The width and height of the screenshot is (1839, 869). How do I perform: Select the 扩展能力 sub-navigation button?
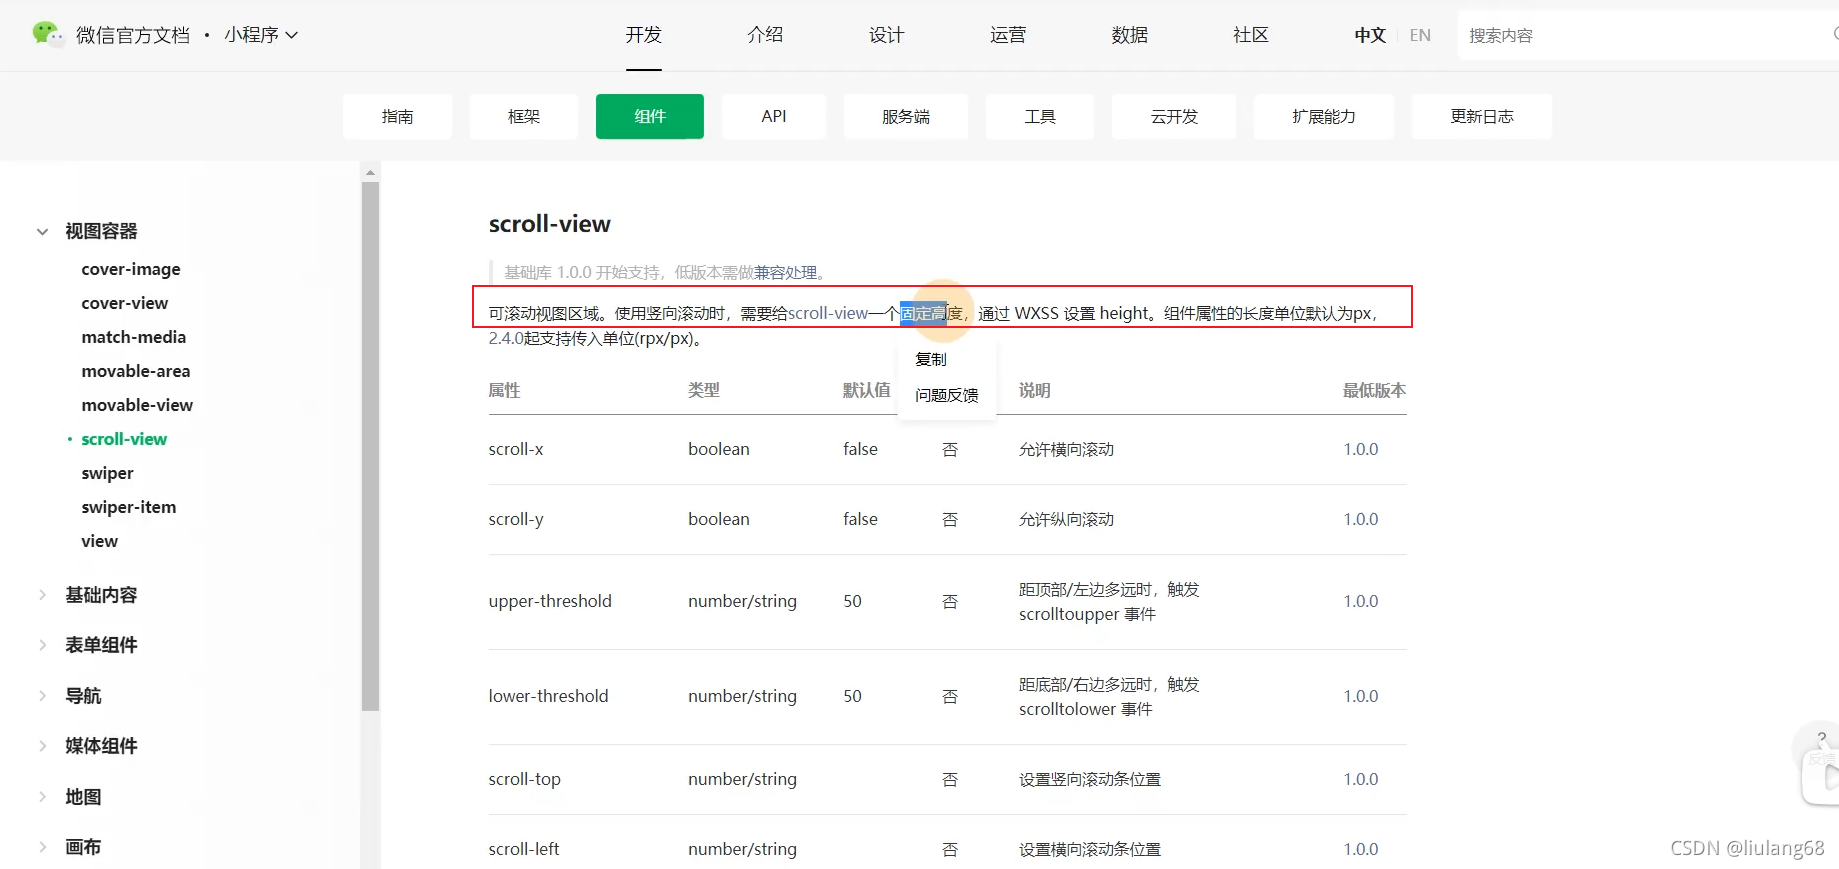tap(1324, 116)
